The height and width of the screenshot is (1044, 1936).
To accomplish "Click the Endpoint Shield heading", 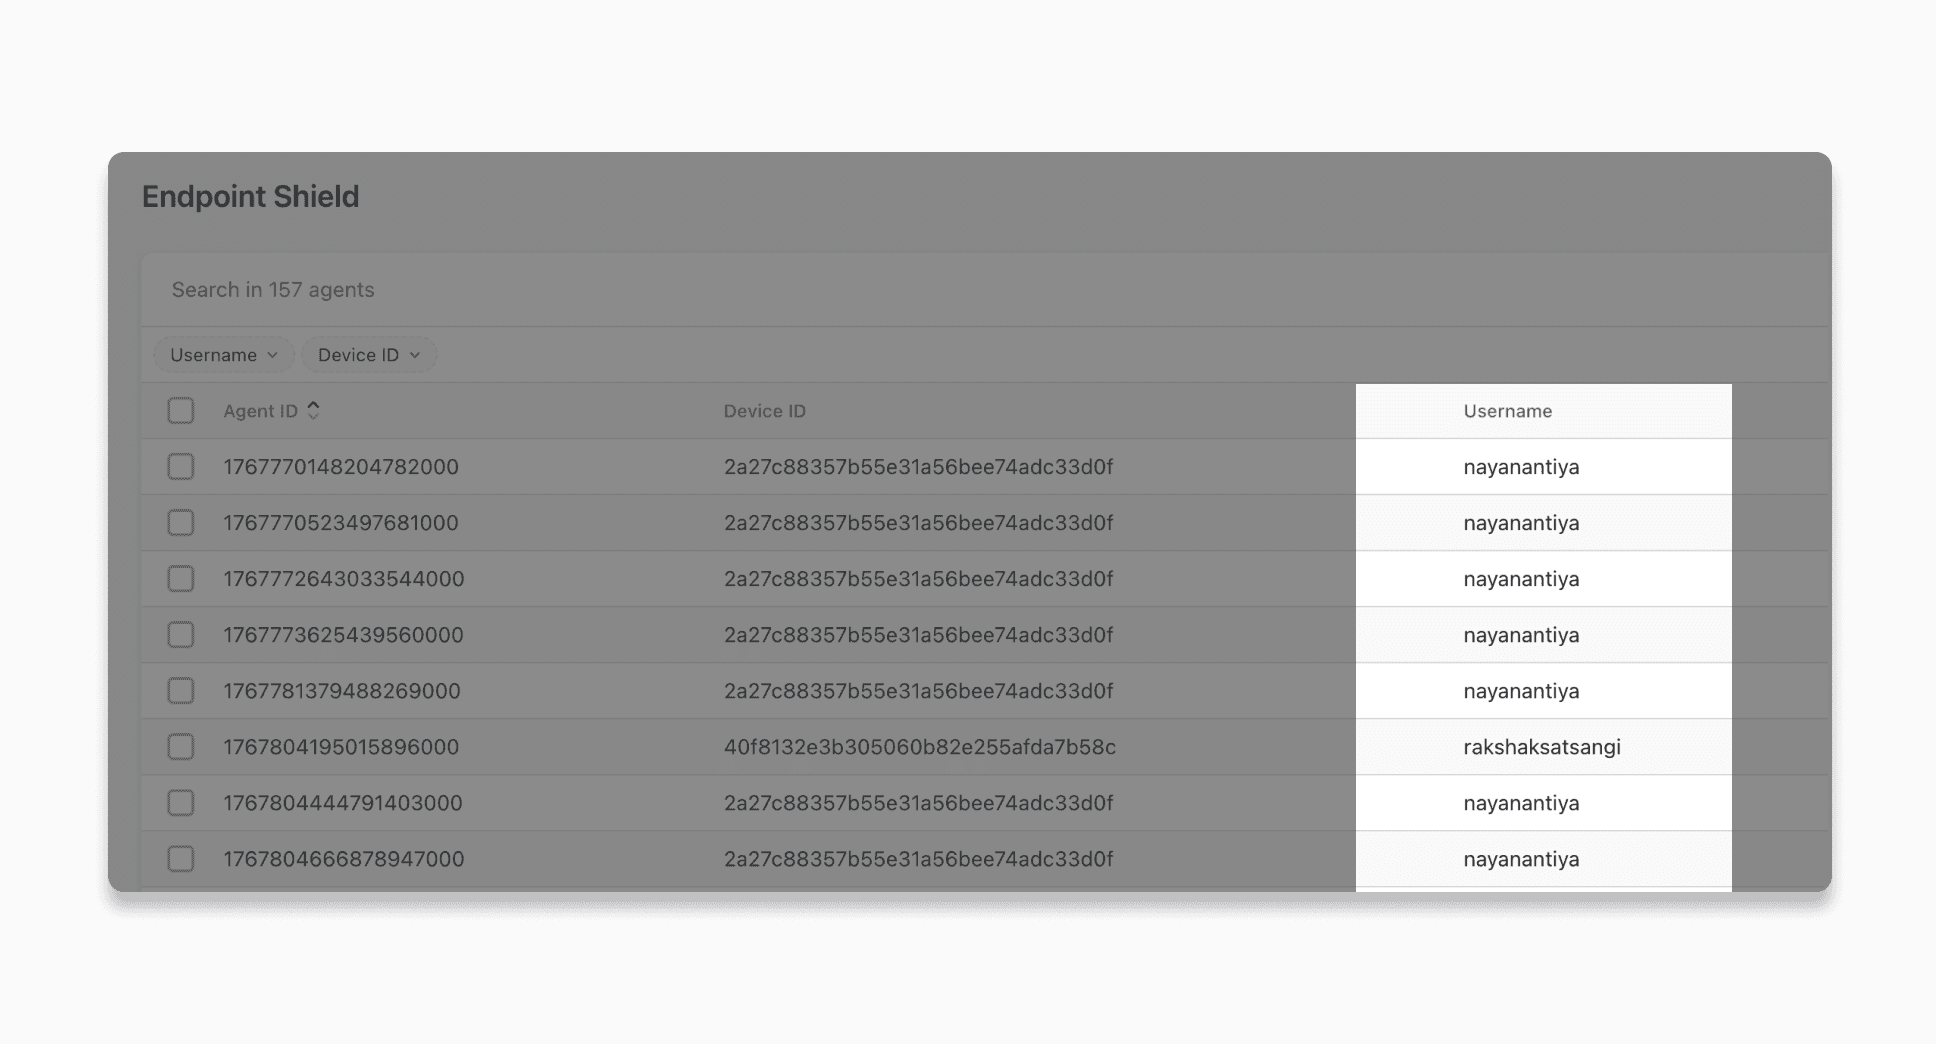I will coord(250,197).
